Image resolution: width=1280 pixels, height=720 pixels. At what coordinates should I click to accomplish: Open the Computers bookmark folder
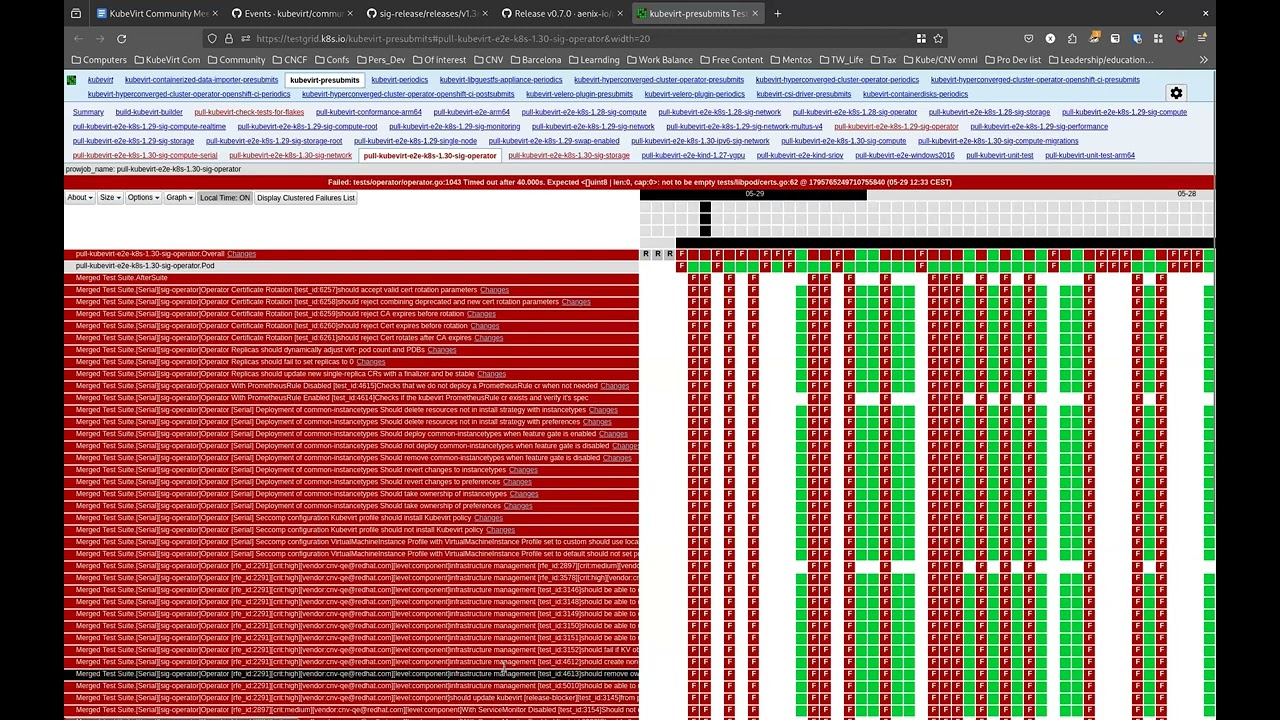click(99, 60)
